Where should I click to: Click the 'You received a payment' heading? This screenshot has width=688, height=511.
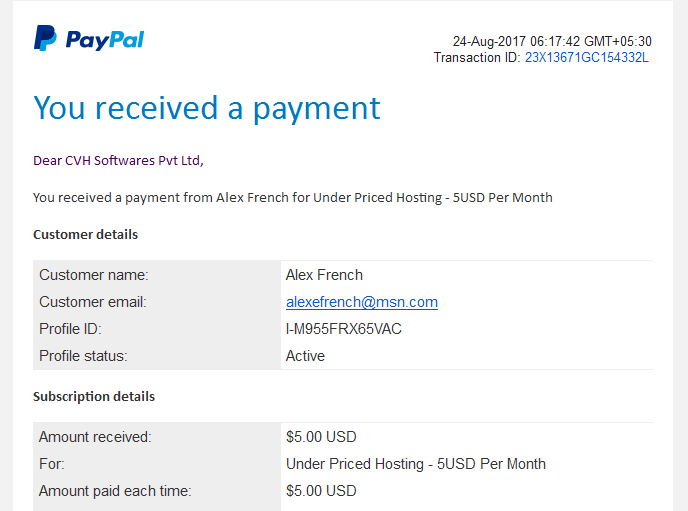pyautogui.click(x=207, y=109)
